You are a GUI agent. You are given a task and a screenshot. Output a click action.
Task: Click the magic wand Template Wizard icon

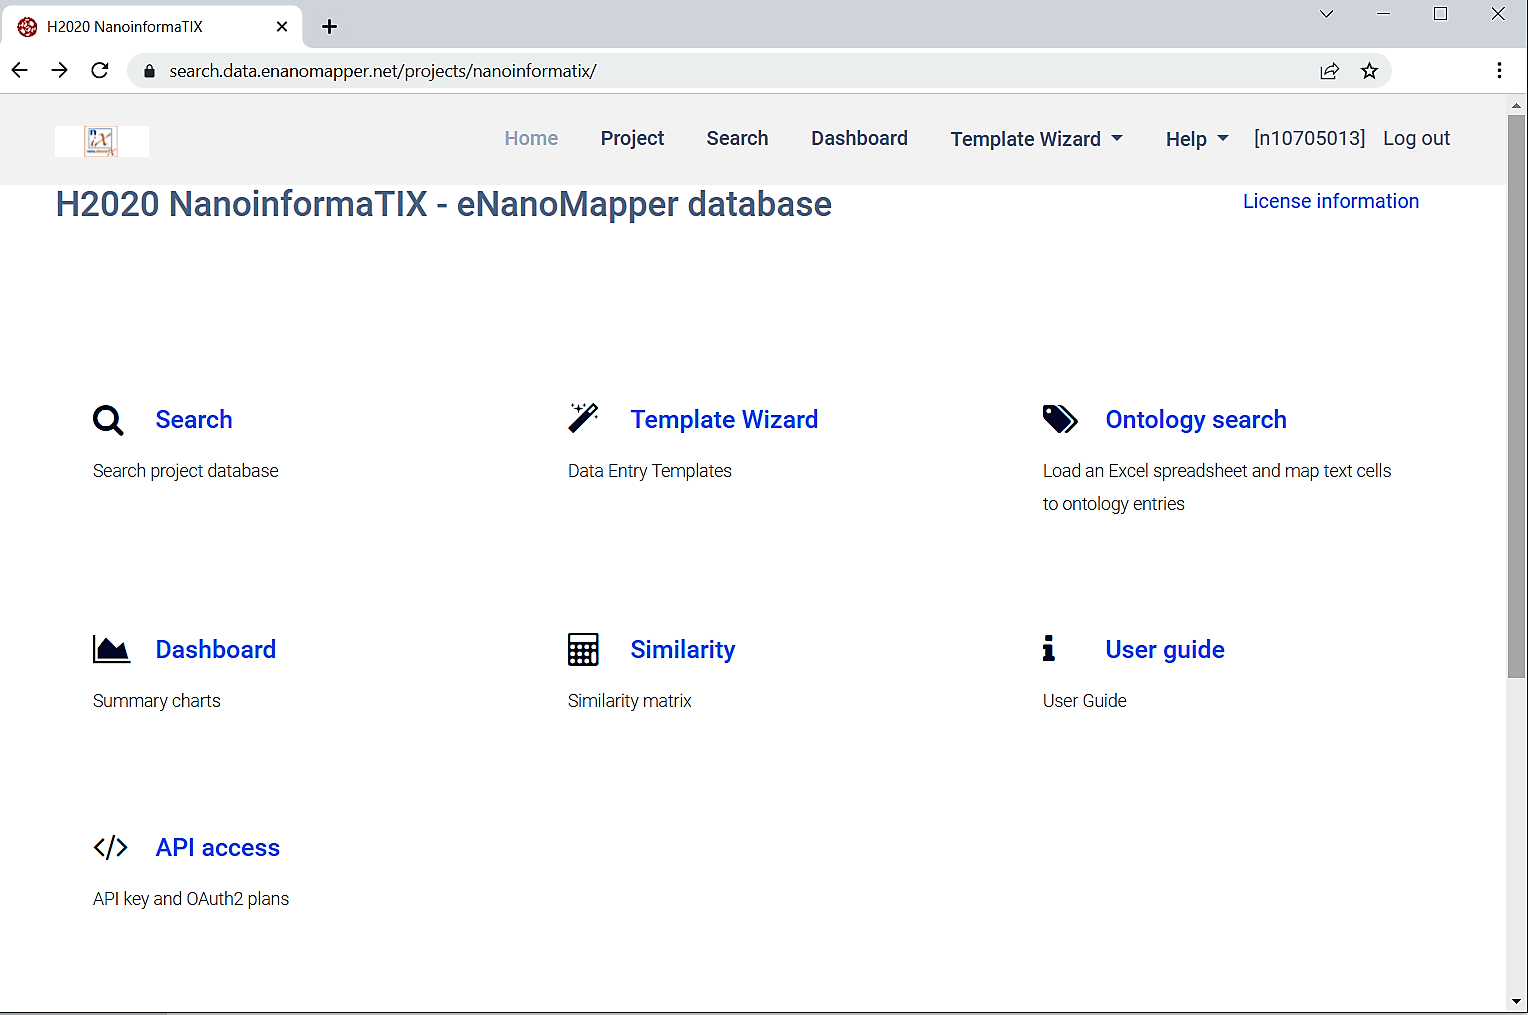(583, 418)
